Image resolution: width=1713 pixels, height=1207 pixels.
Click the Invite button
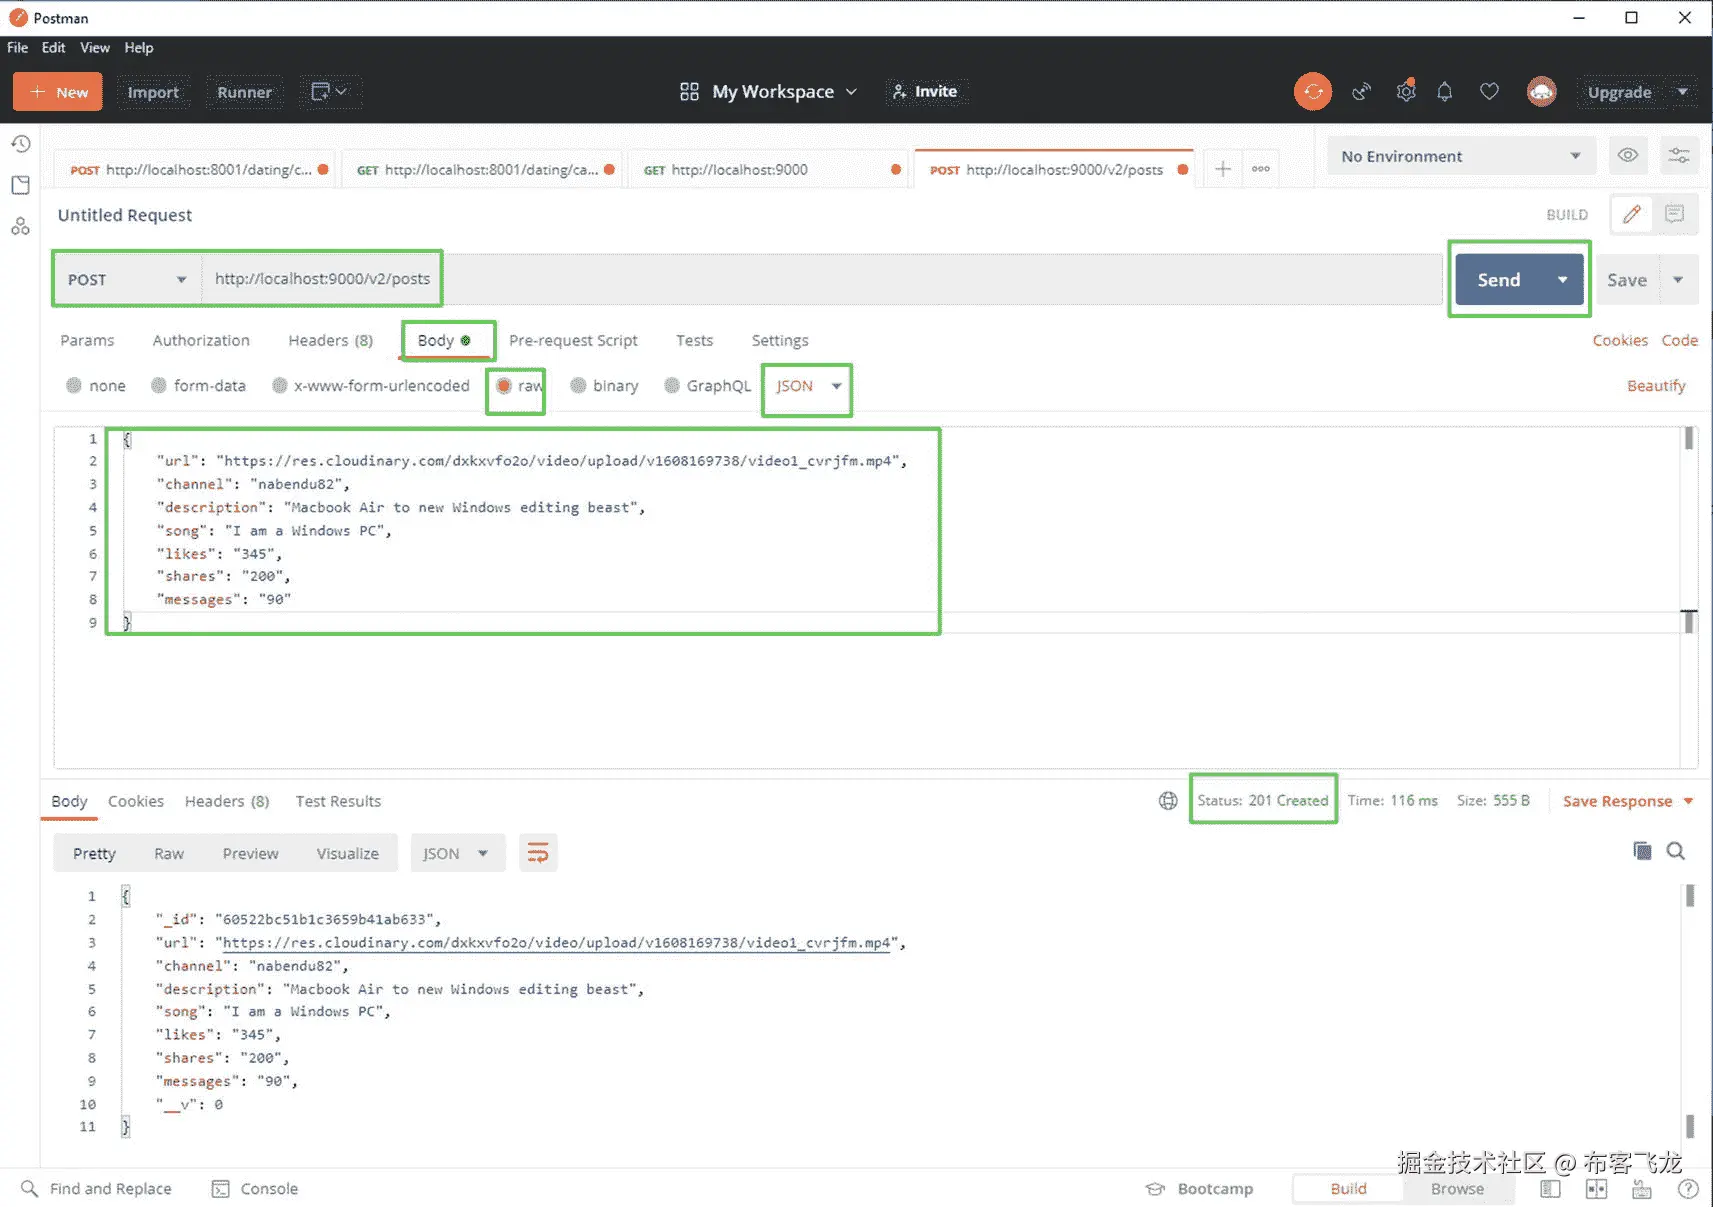click(x=925, y=92)
